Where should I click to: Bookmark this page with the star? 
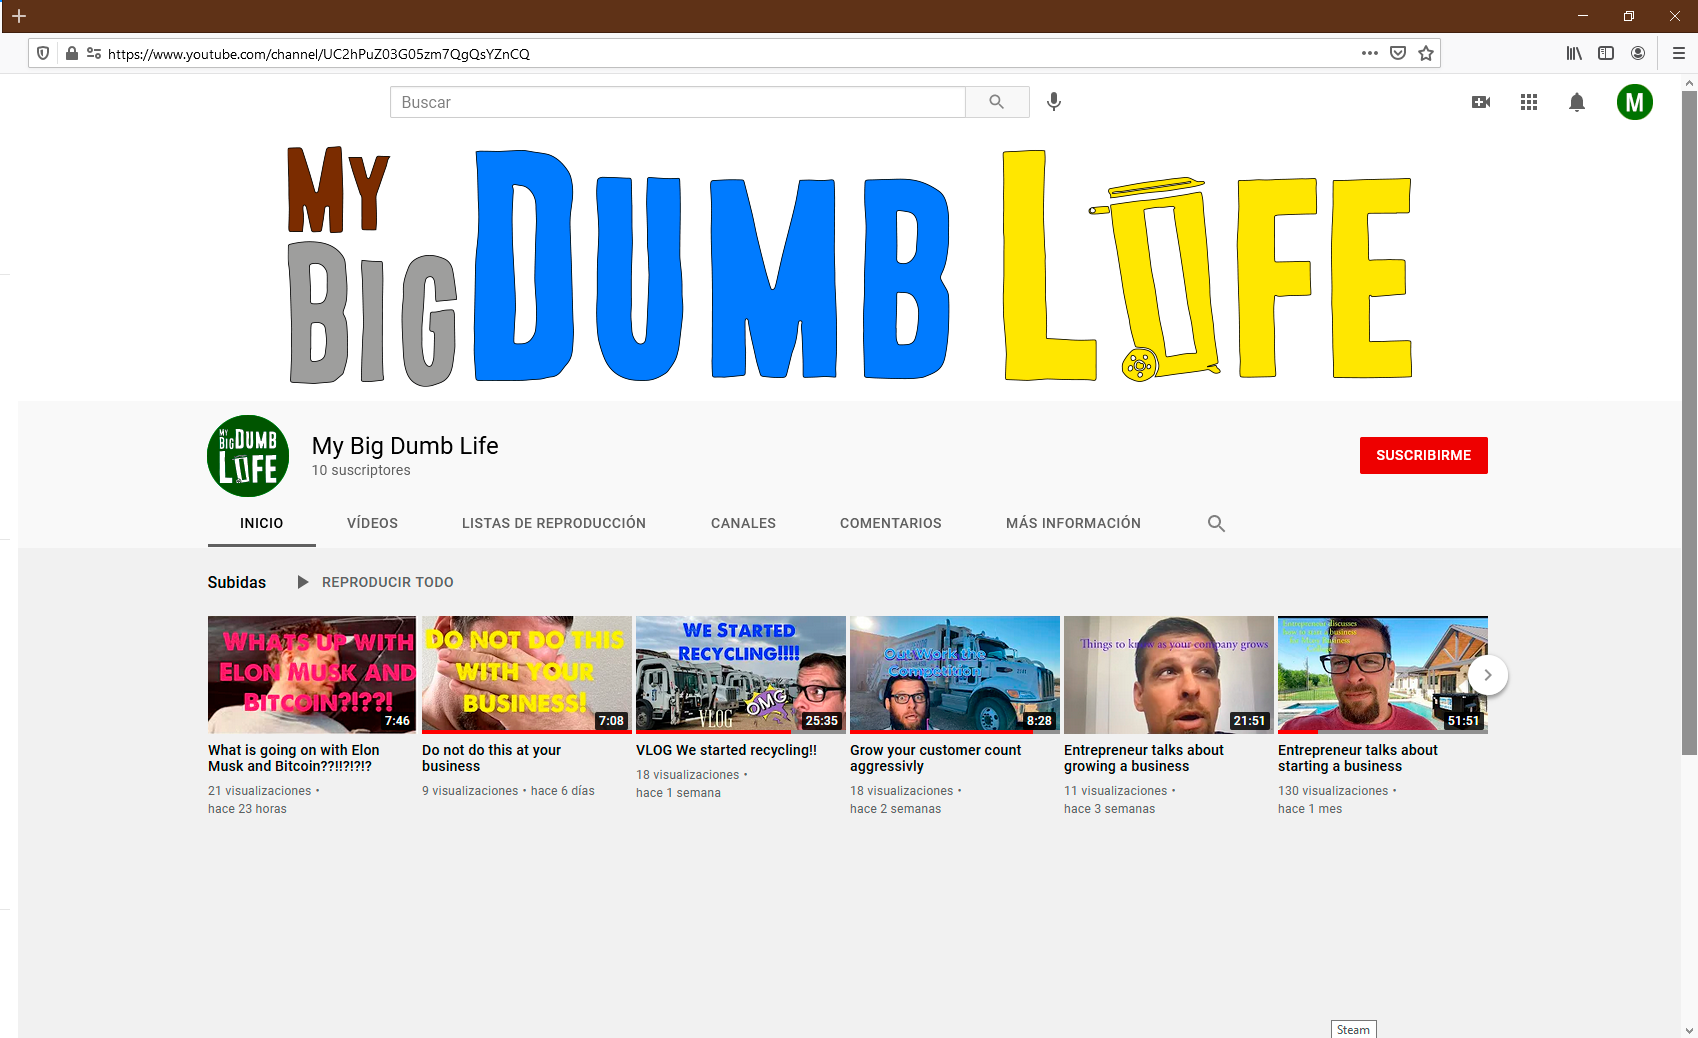click(1426, 53)
